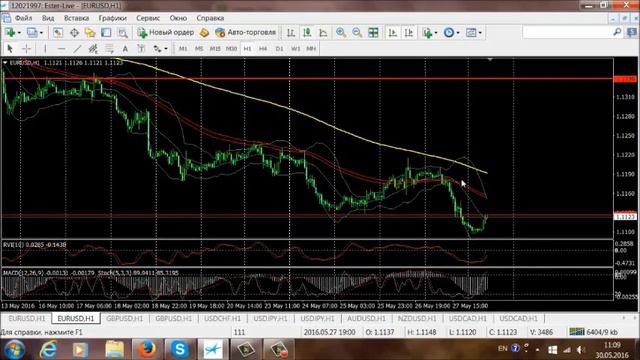640x360 pixels.
Task: Select the text A tool
Action: pos(125,49)
